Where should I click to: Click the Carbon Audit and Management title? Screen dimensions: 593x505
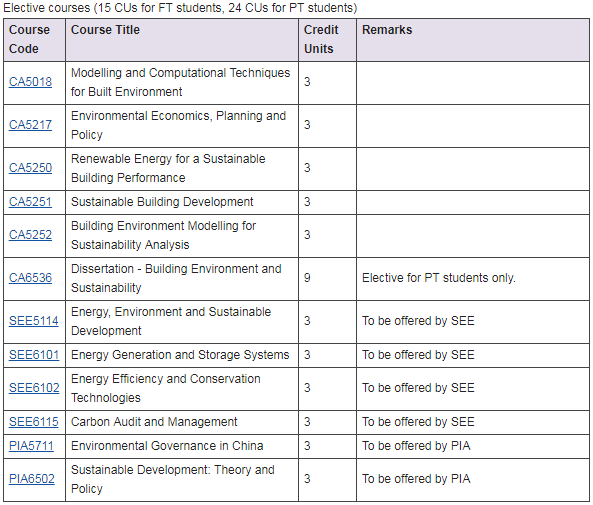[x=154, y=422]
